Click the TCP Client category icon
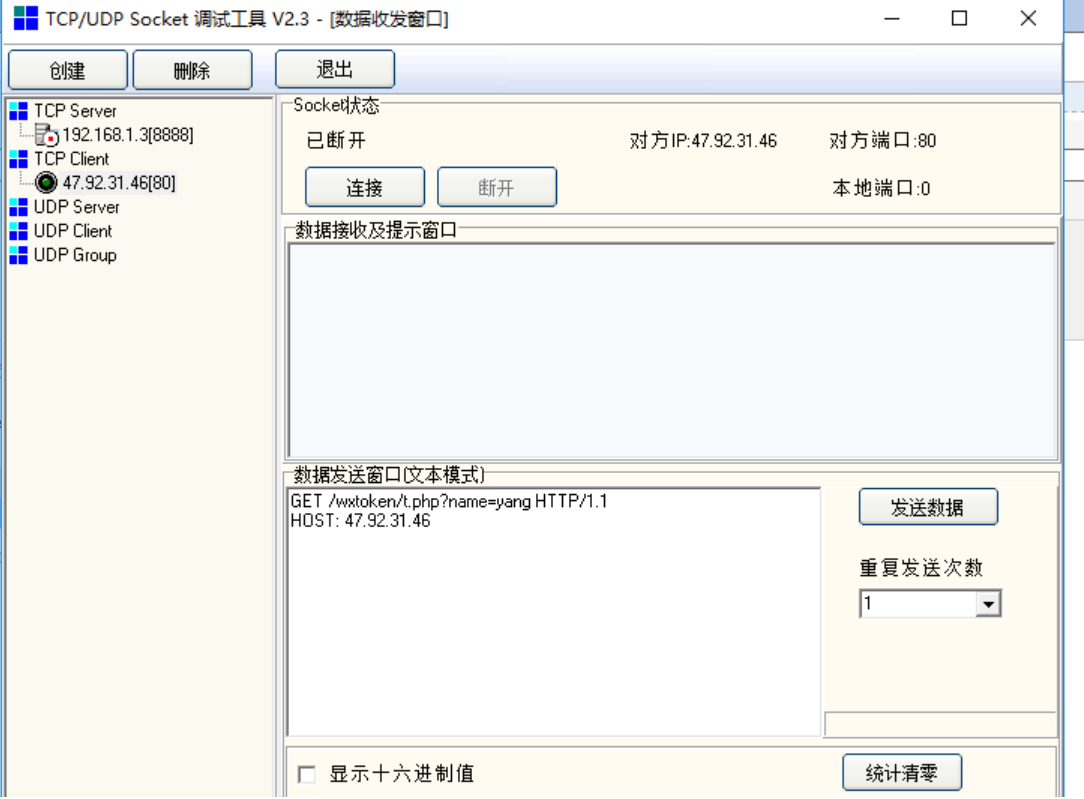This screenshot has height=799, width=1084. (18, 159)
